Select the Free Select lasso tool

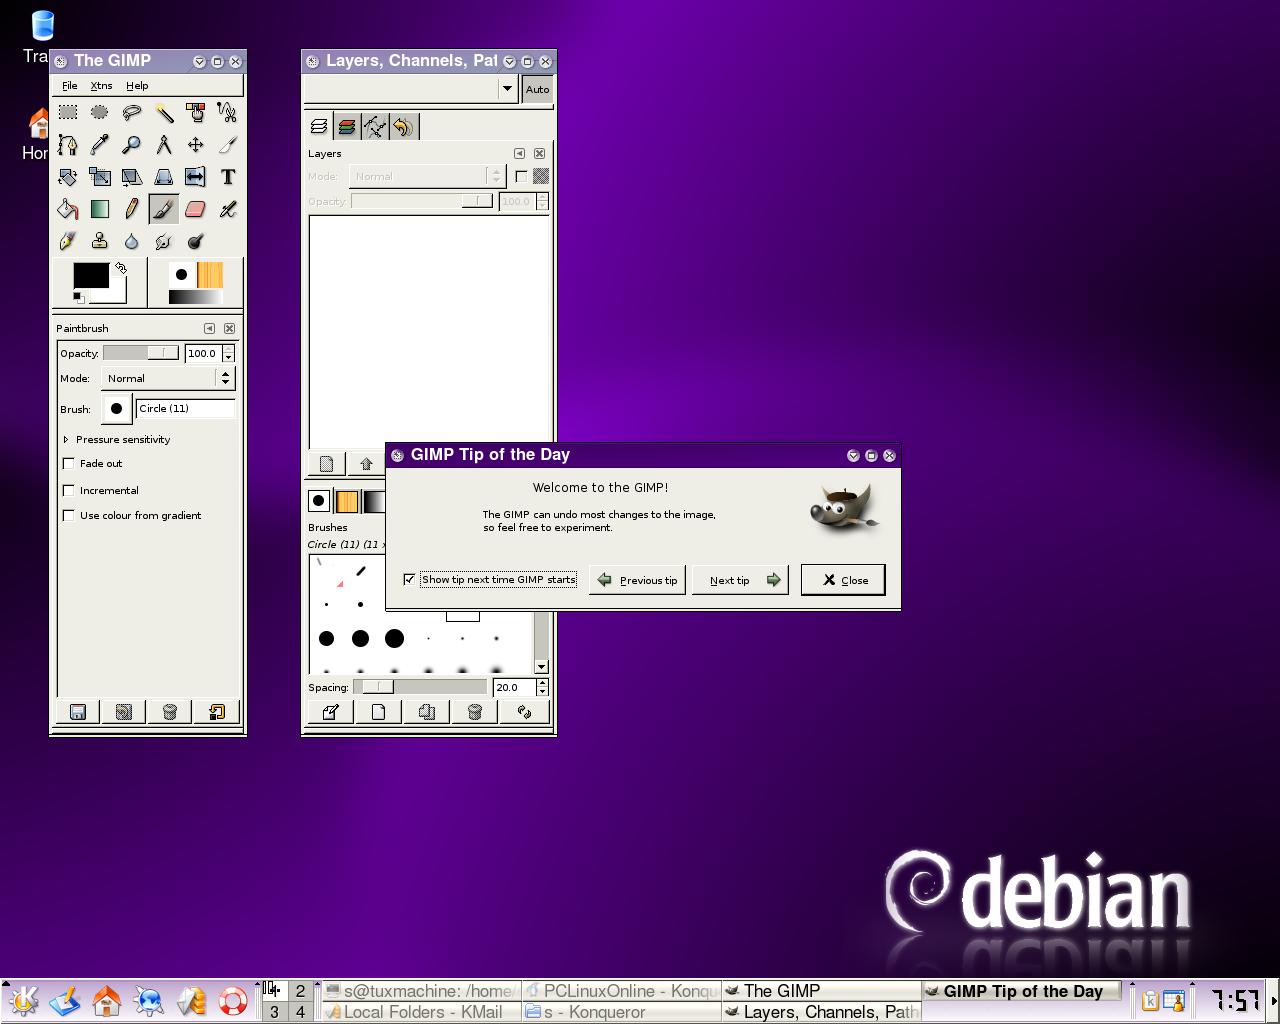pyautogui.click(x=132, y=113)
